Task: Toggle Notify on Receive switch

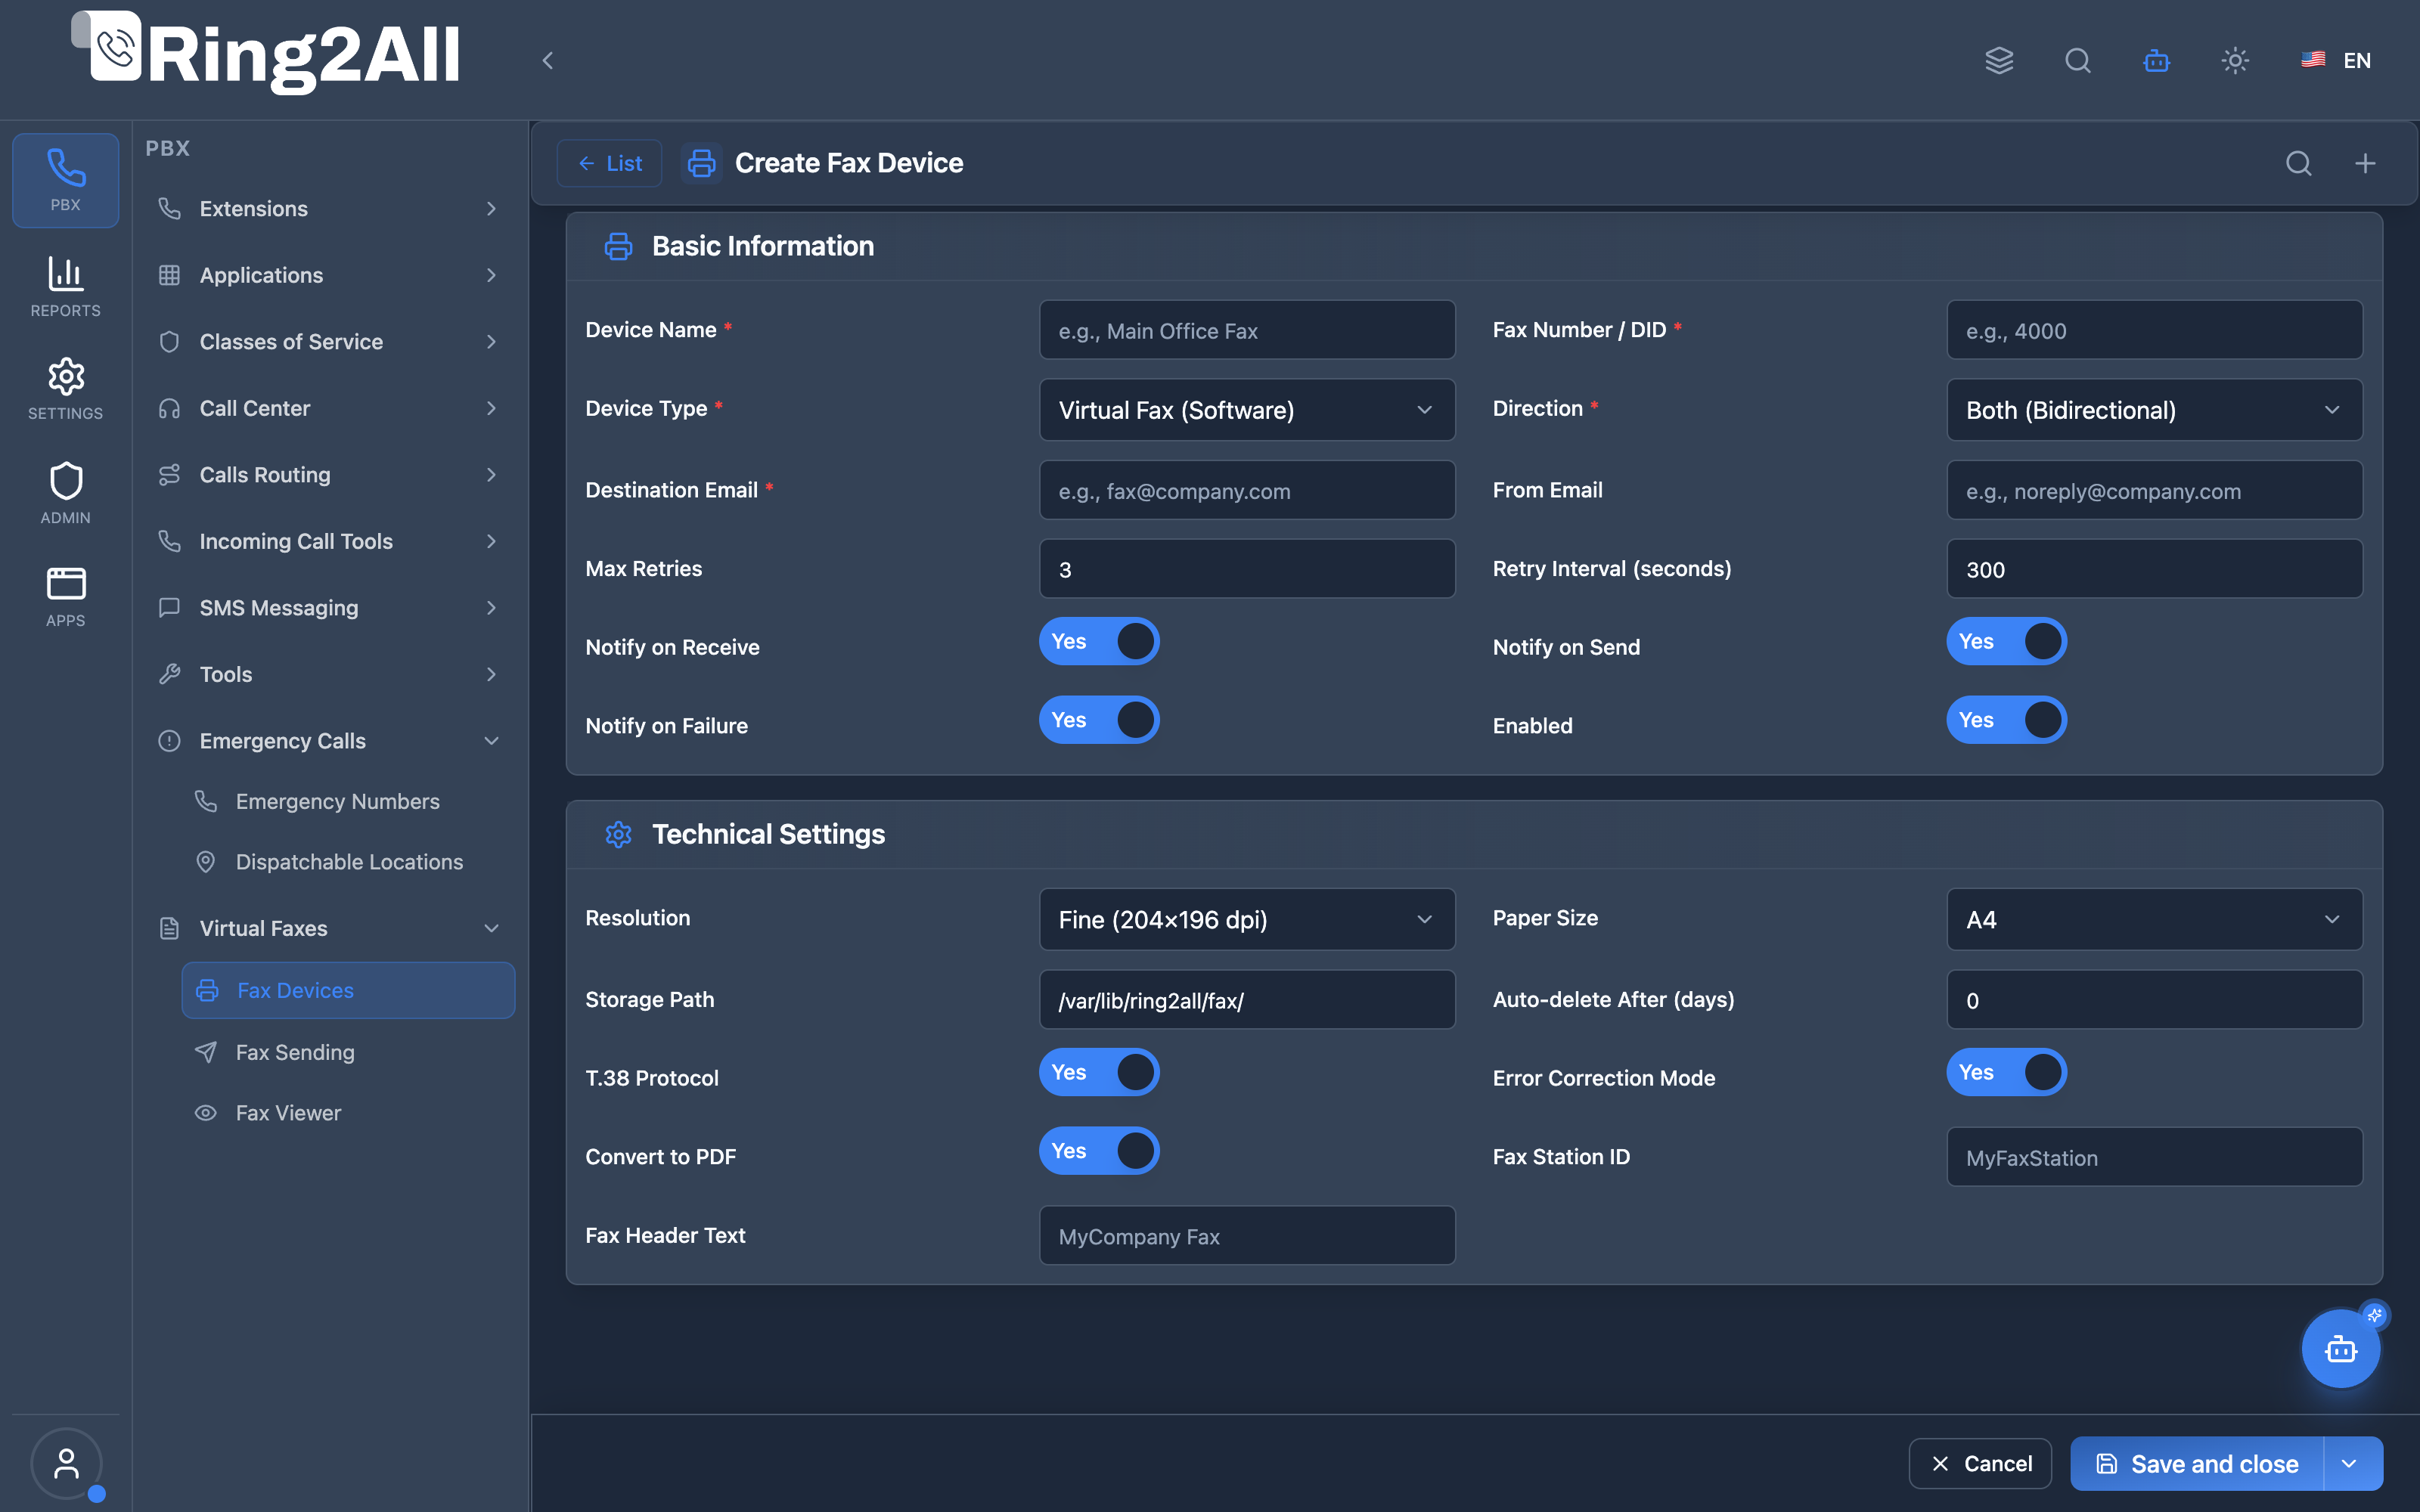Action: pyautogui.click(x=1099, y=641)
